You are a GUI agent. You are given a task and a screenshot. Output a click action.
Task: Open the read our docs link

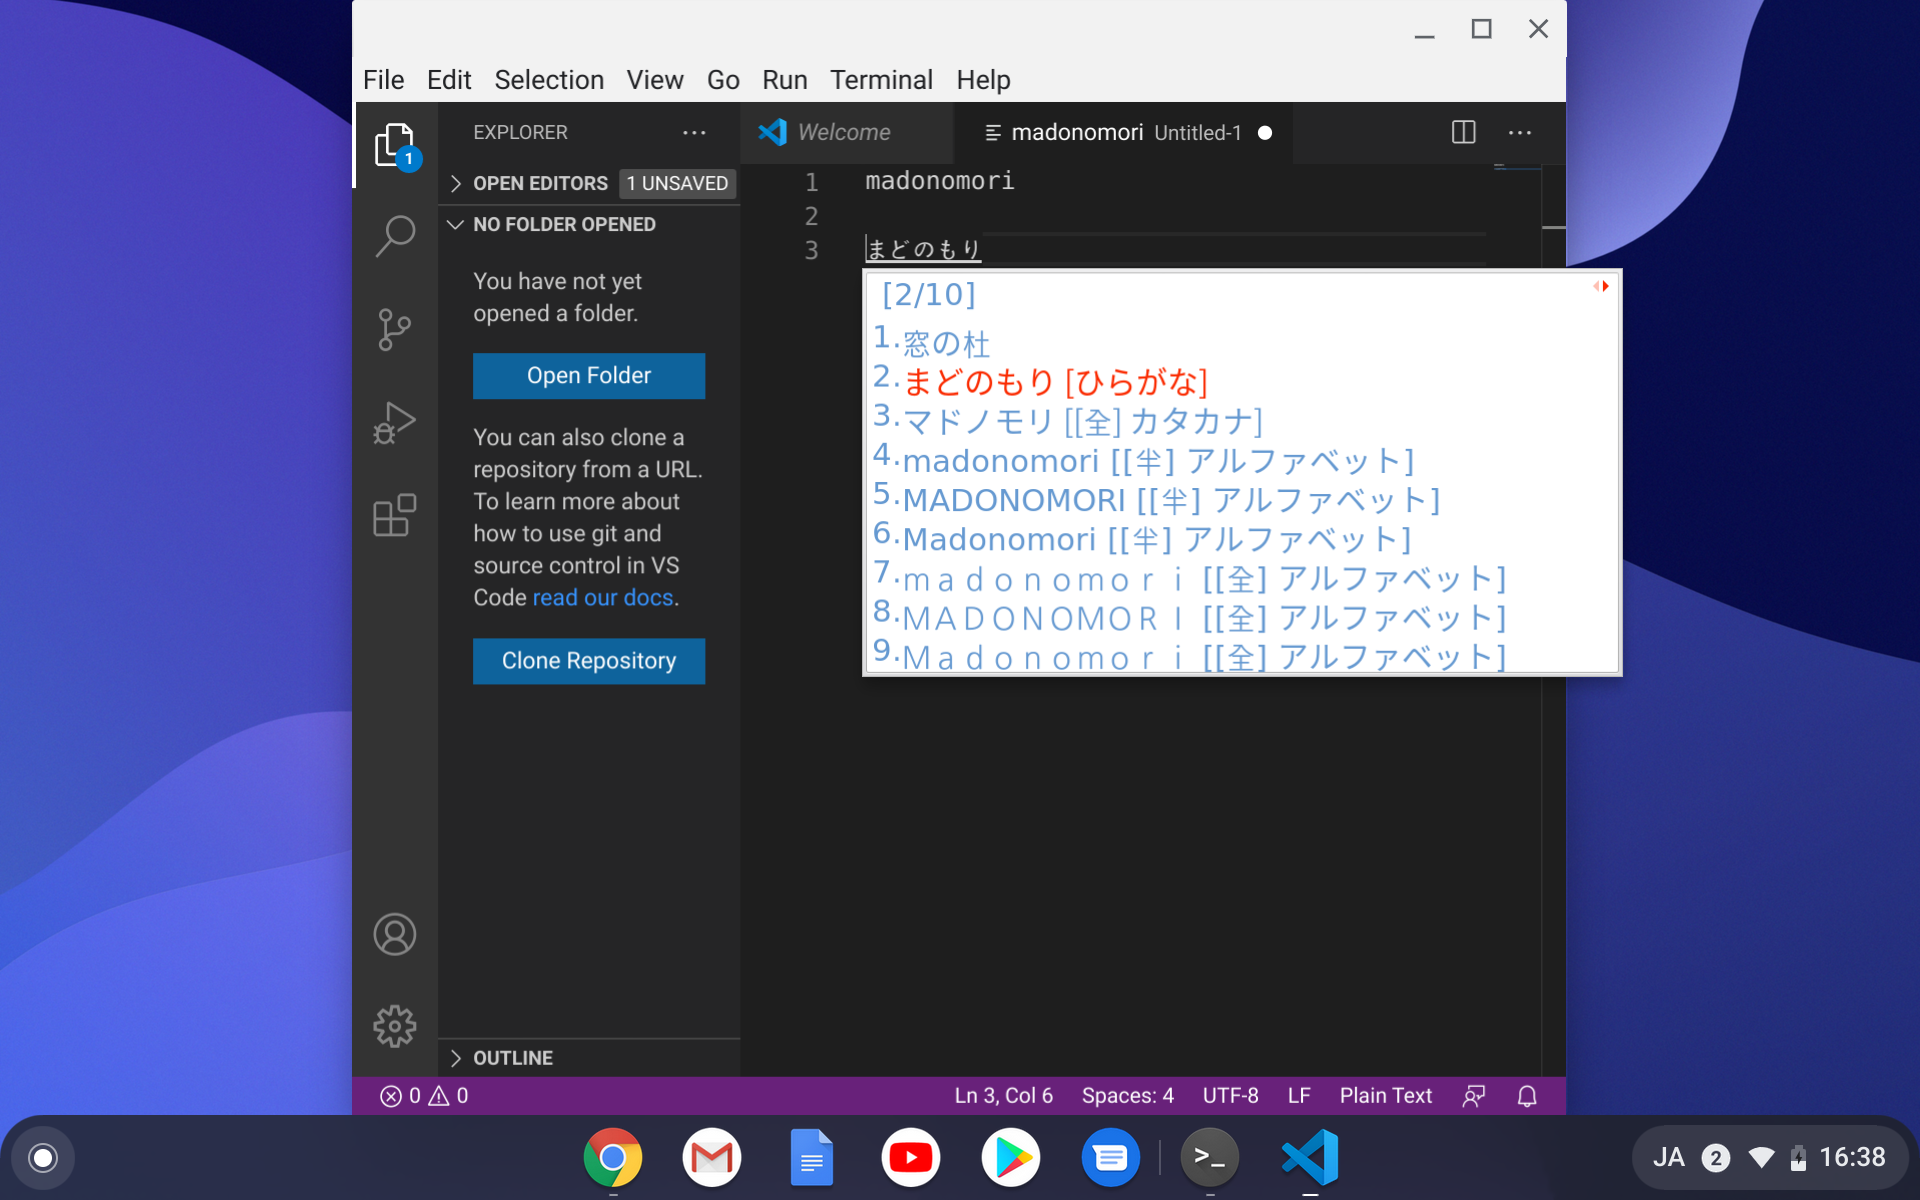pos(602,597)
